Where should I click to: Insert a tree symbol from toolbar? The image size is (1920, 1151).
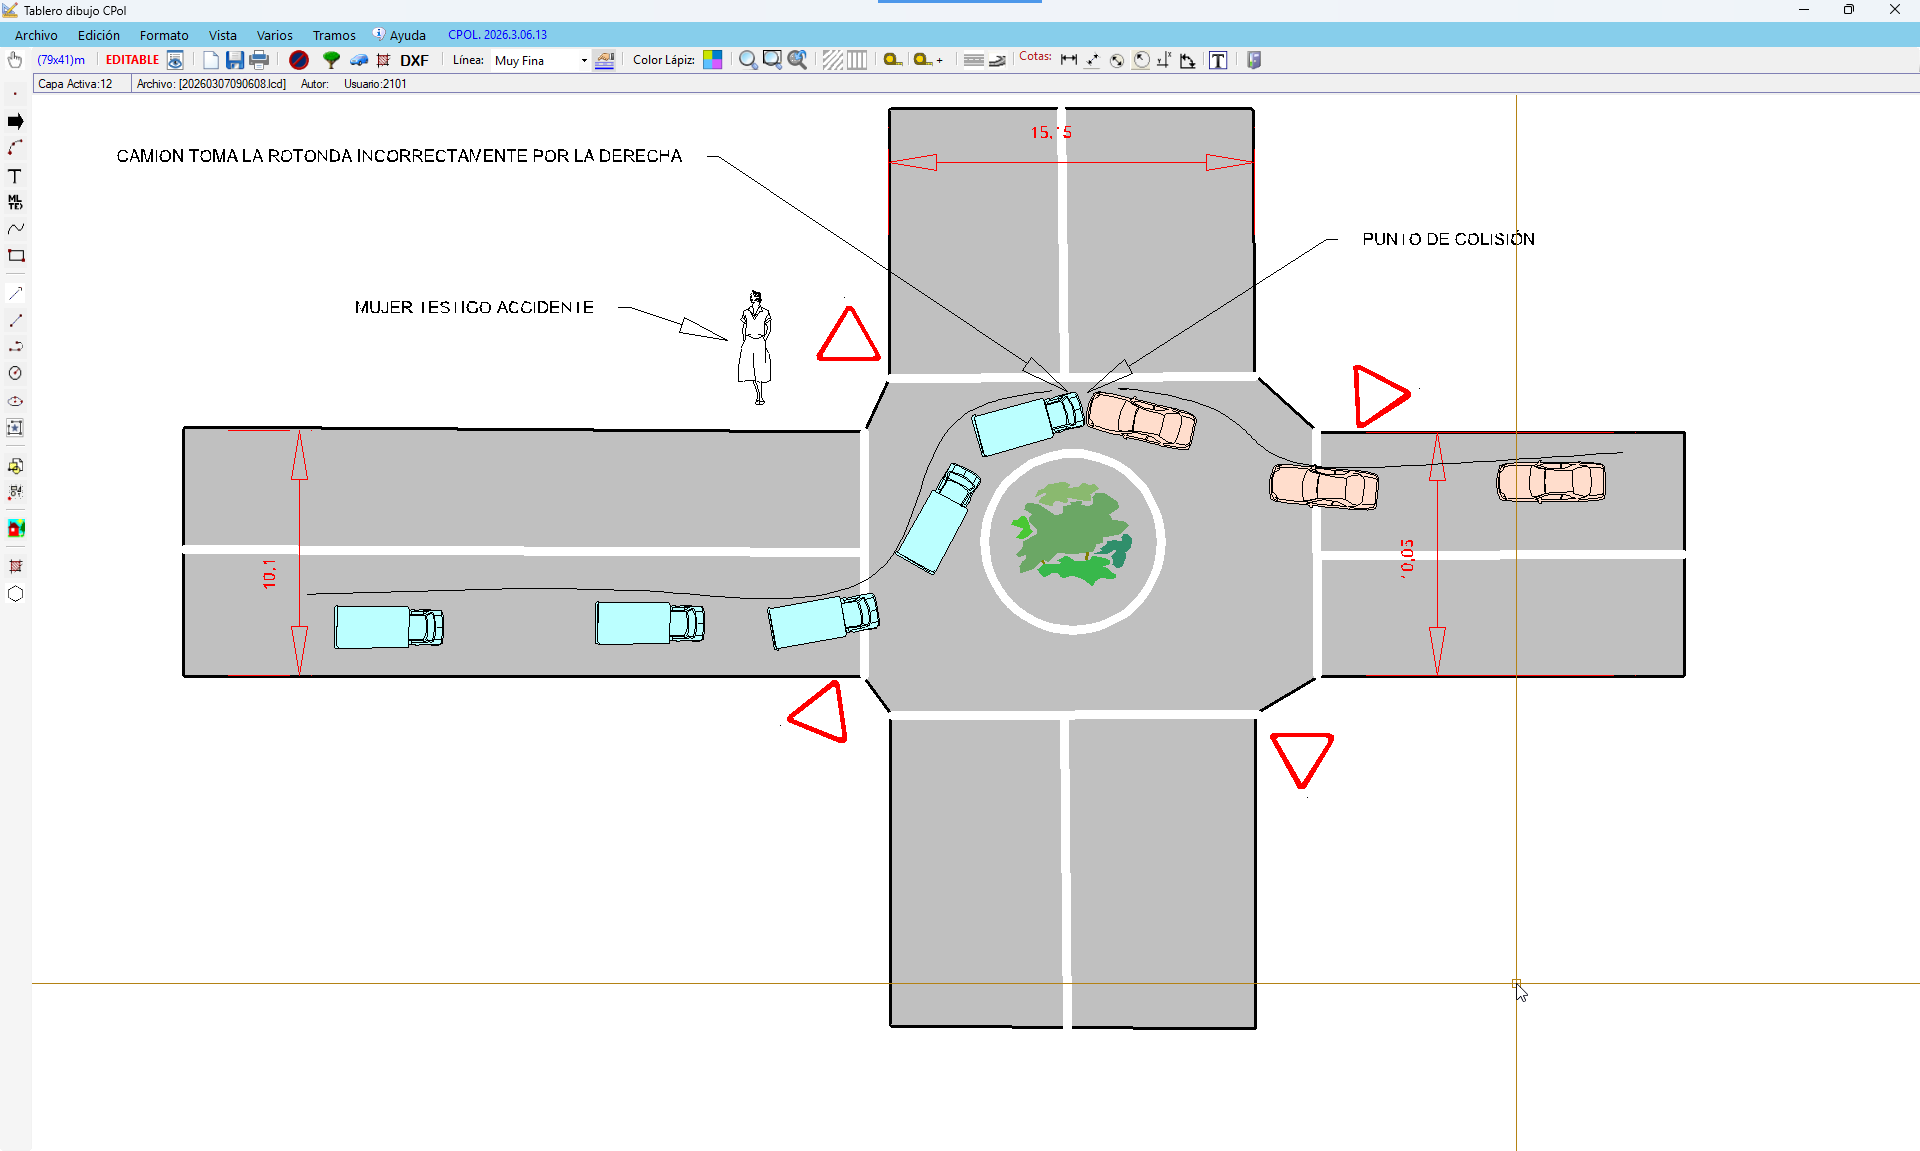click(331, 60)
